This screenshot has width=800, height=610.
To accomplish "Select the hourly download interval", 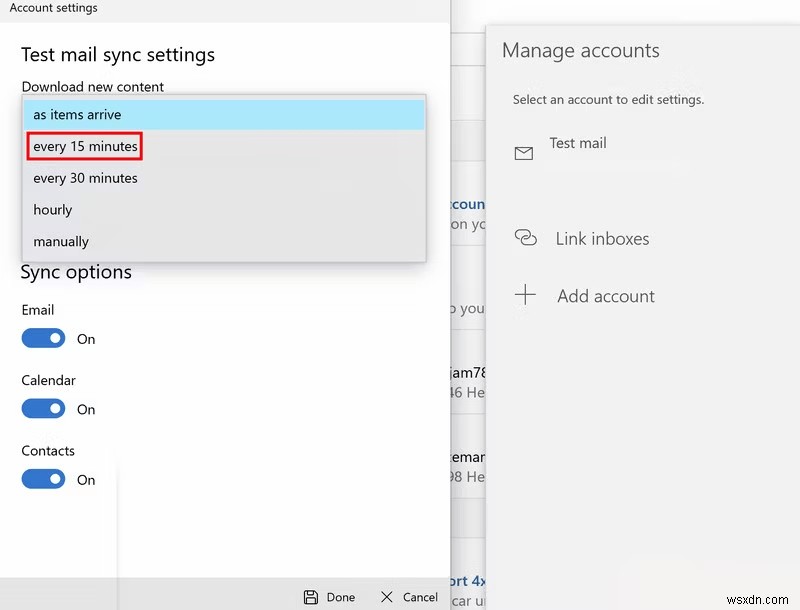I will [52, 209].
